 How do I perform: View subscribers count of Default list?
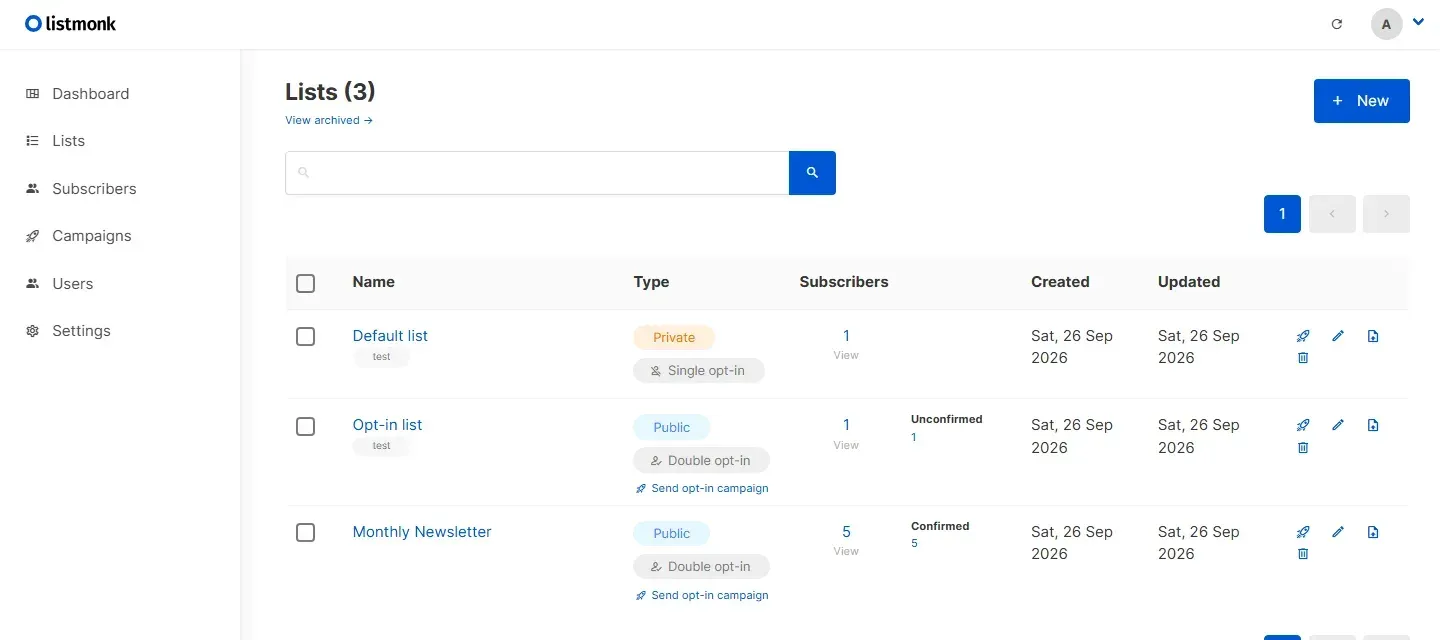[846, 336]
